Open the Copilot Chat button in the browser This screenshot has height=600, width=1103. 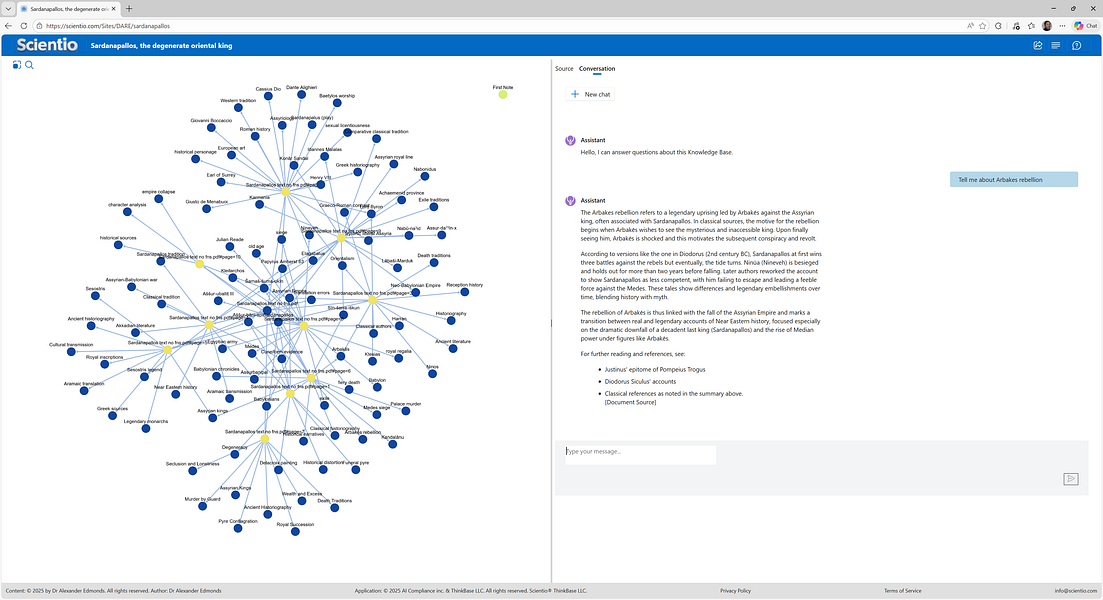pyautogui.click(x=1085, y=26)
